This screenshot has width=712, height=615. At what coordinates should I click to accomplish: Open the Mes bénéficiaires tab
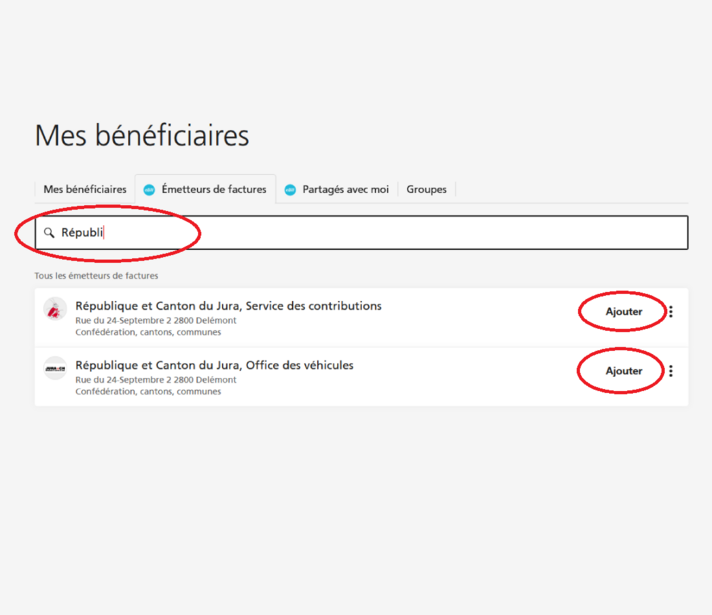tap(85, 189)
